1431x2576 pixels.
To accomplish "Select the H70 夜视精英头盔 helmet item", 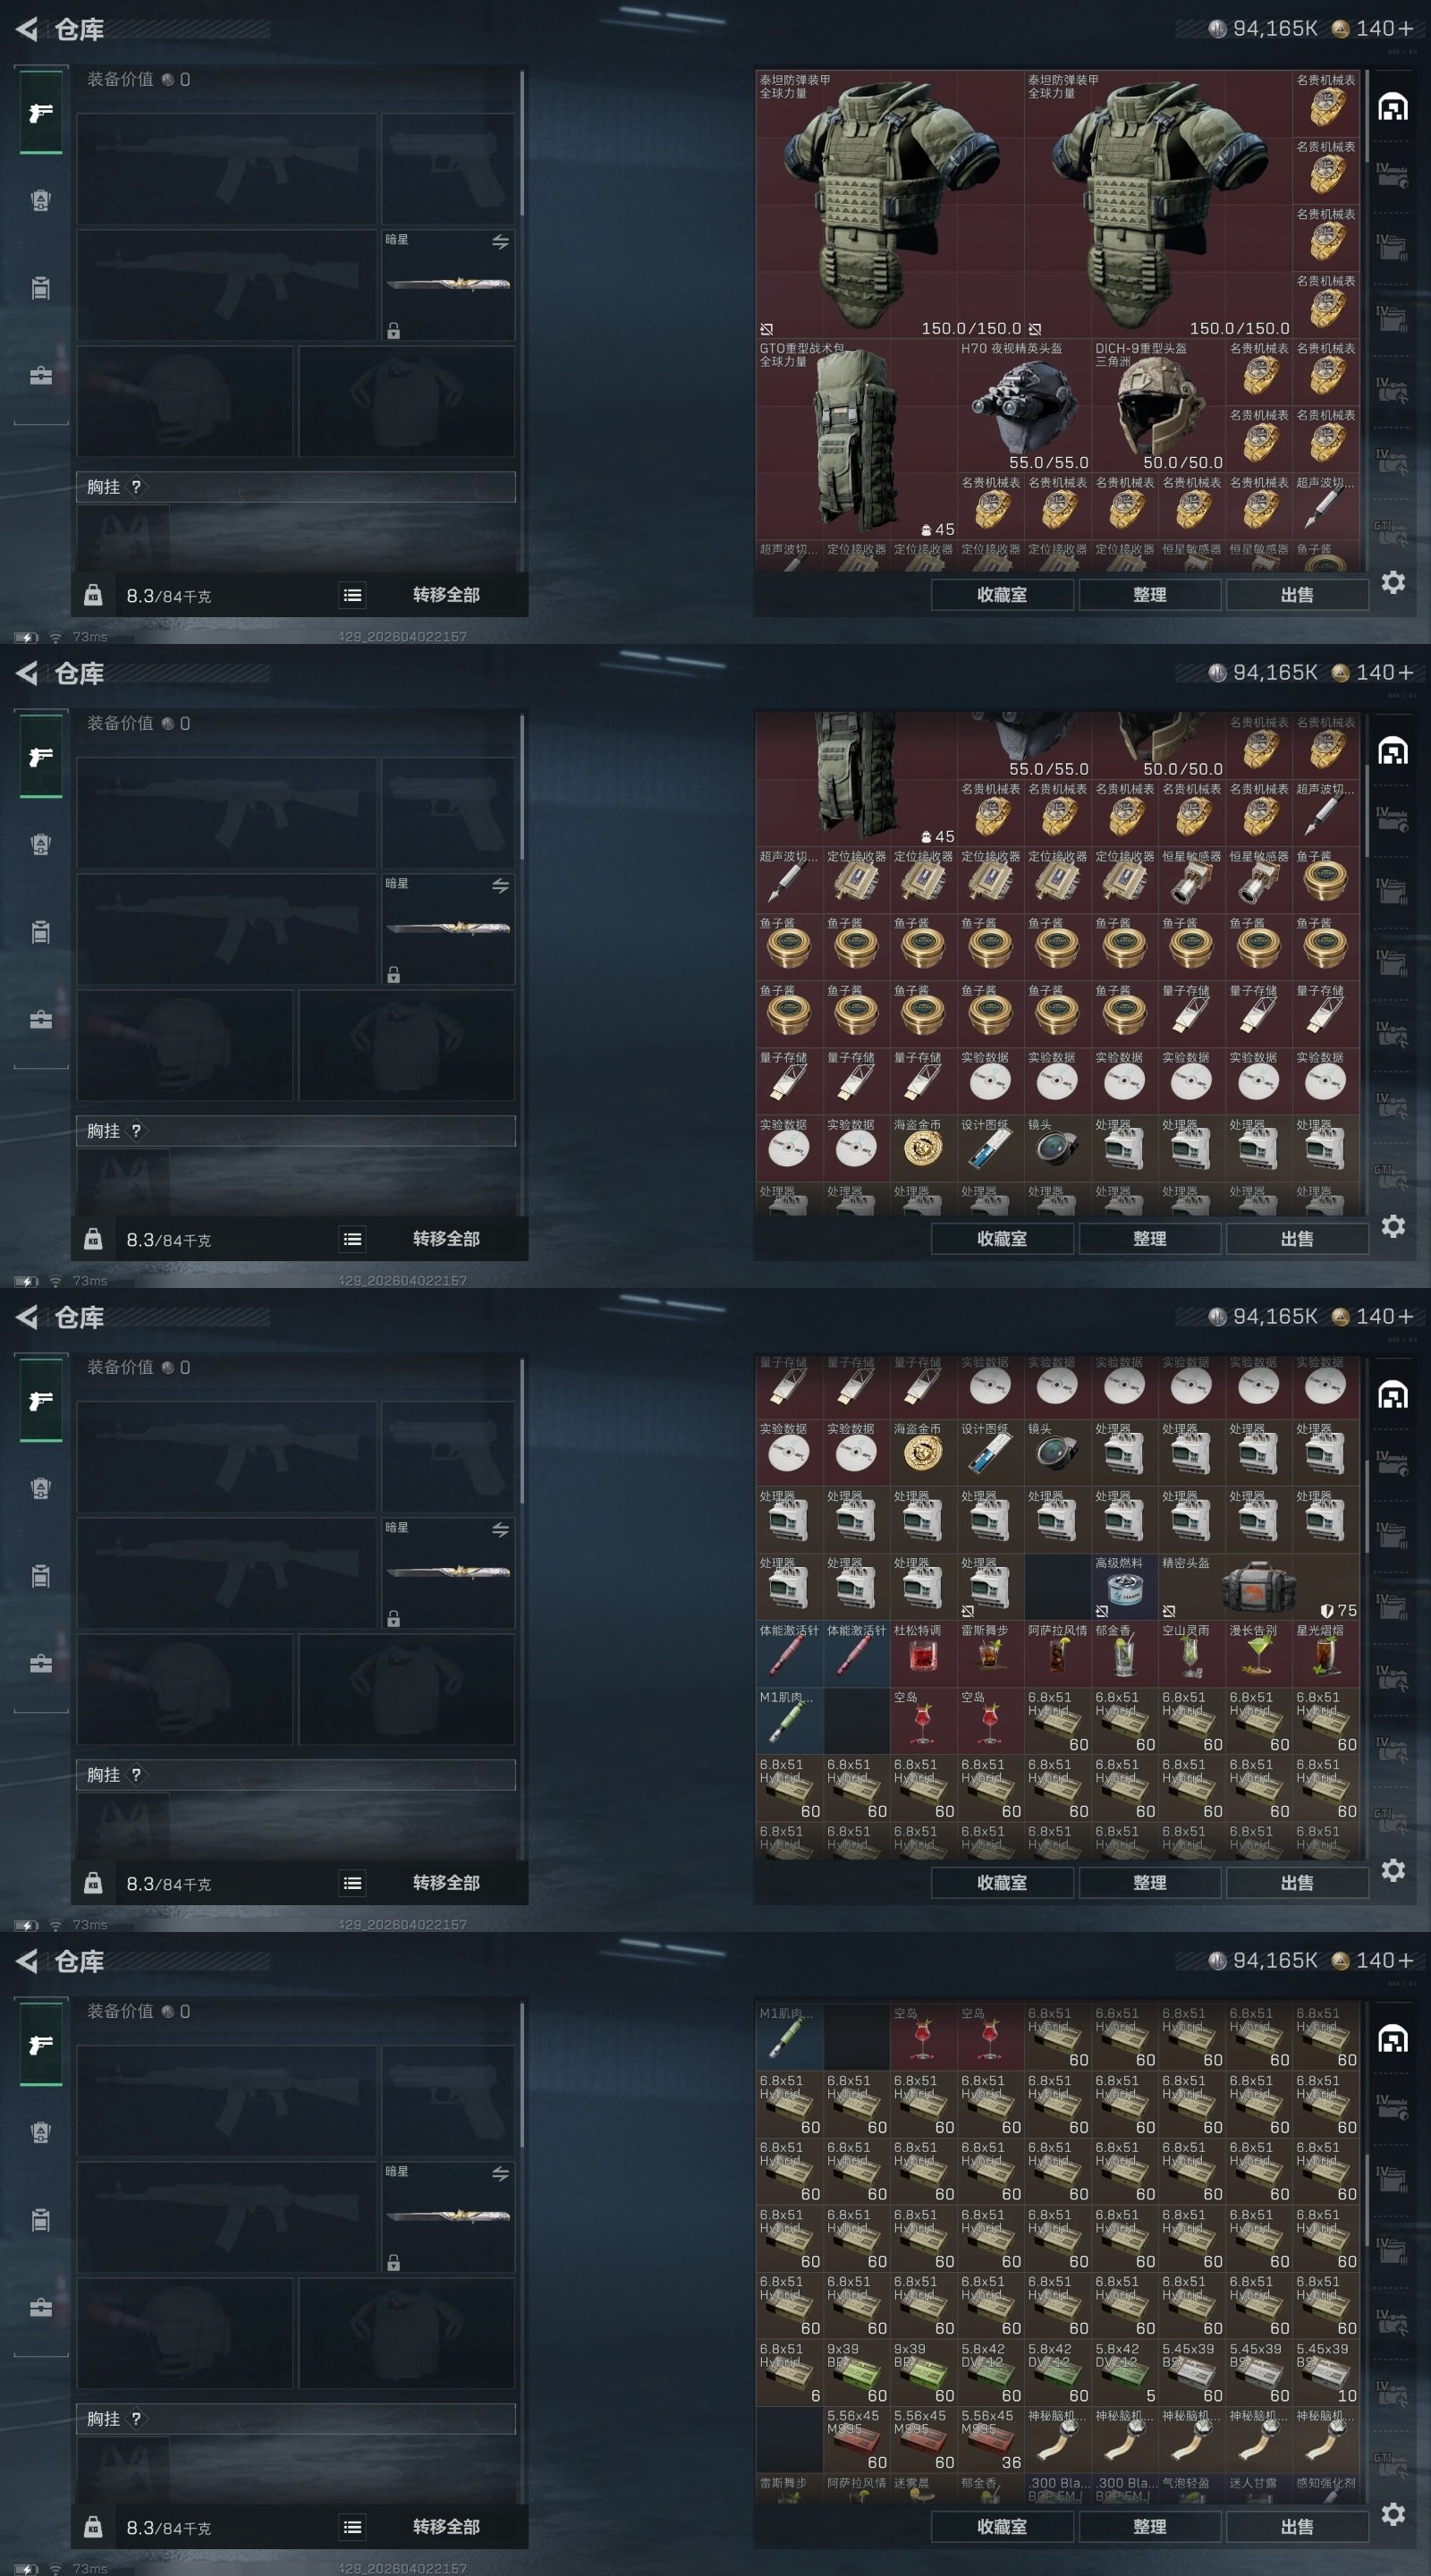I will [x=1024, y=406].
